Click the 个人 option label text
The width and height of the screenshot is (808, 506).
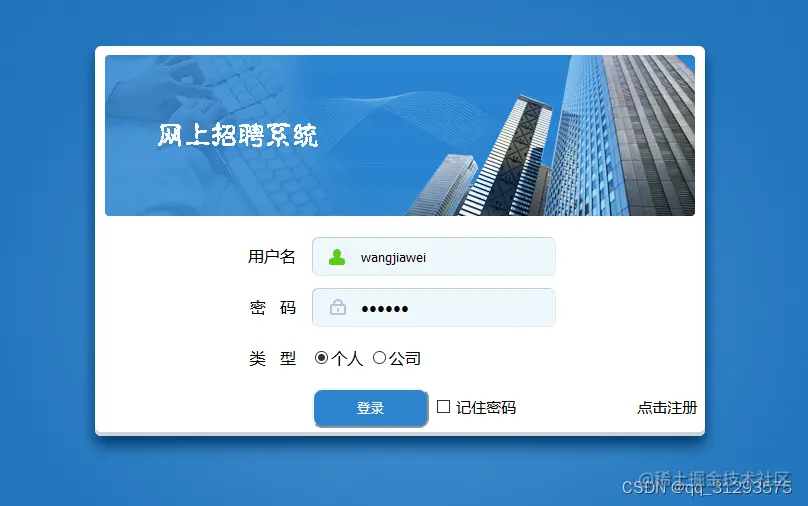347,359
